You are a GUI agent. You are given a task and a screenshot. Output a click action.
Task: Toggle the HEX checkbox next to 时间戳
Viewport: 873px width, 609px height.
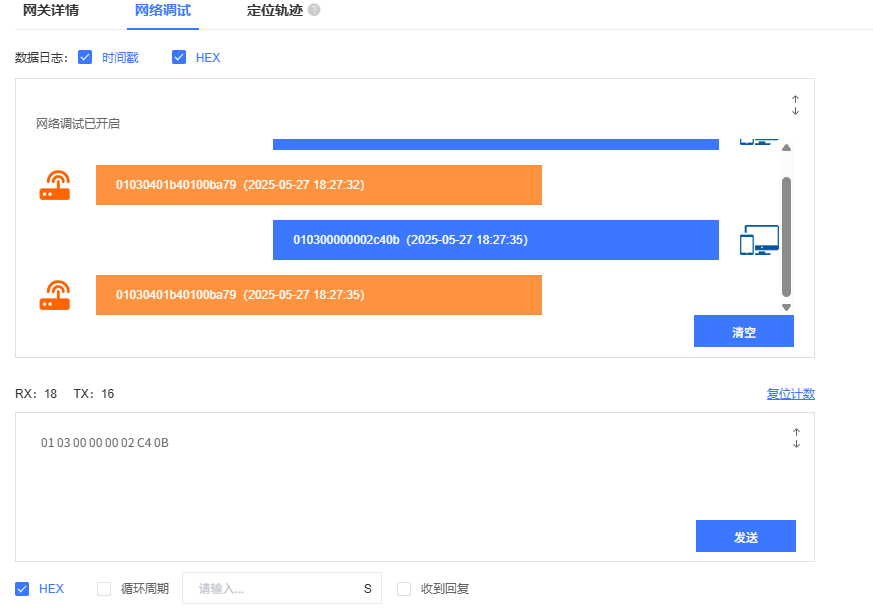point(179,57)
